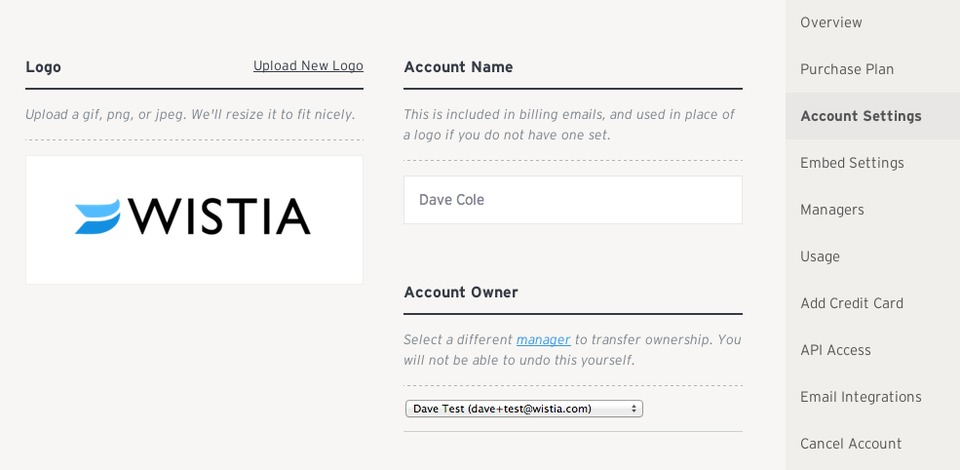The image size is (960, 470).
Task: Click the Account Name section heading
Action: point(459,67)
